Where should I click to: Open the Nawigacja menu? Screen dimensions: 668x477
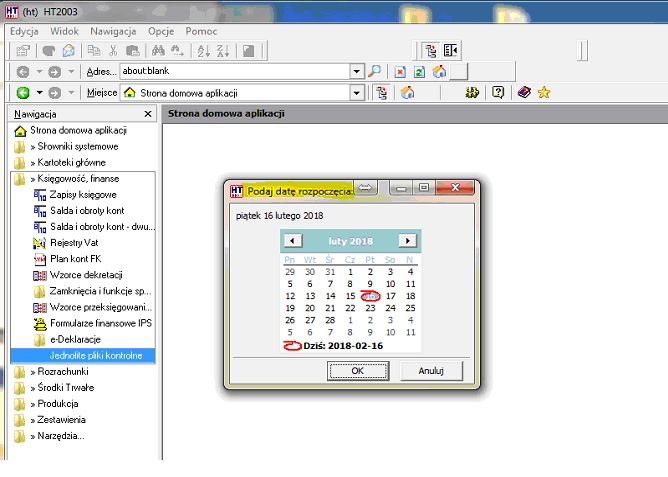point(113,32)
